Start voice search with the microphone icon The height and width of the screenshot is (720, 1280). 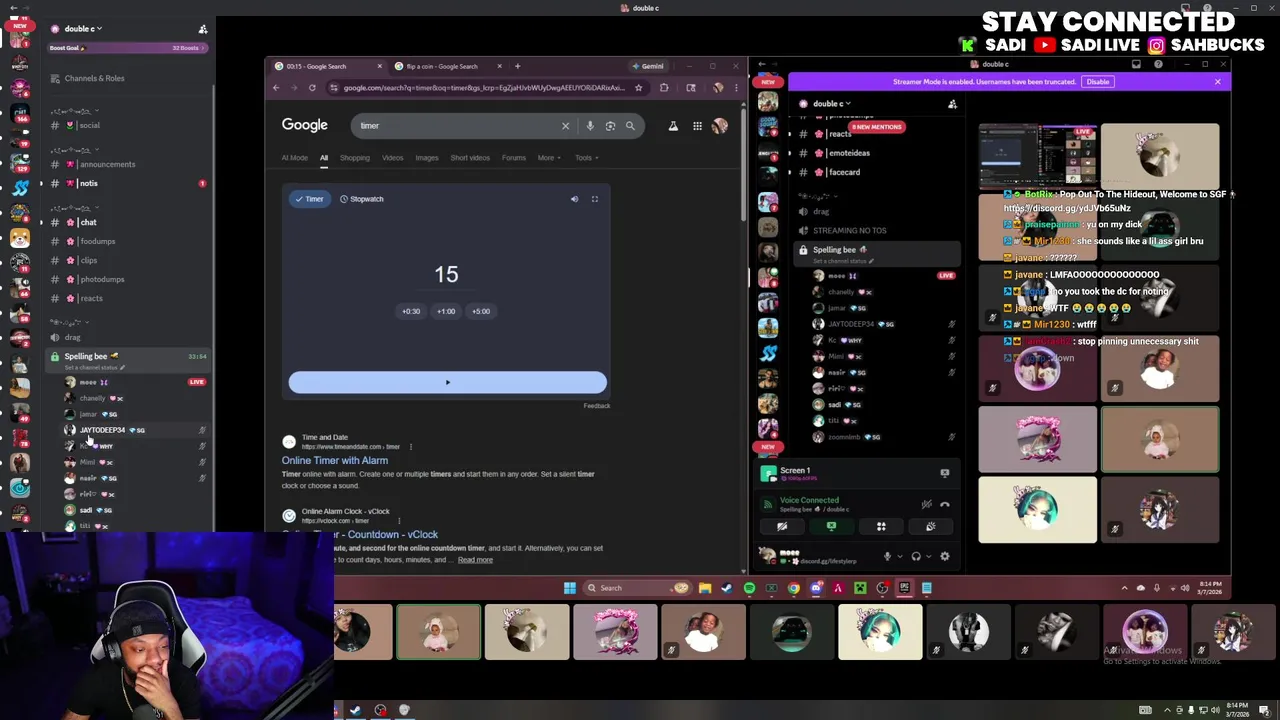(x=590, y=126)
